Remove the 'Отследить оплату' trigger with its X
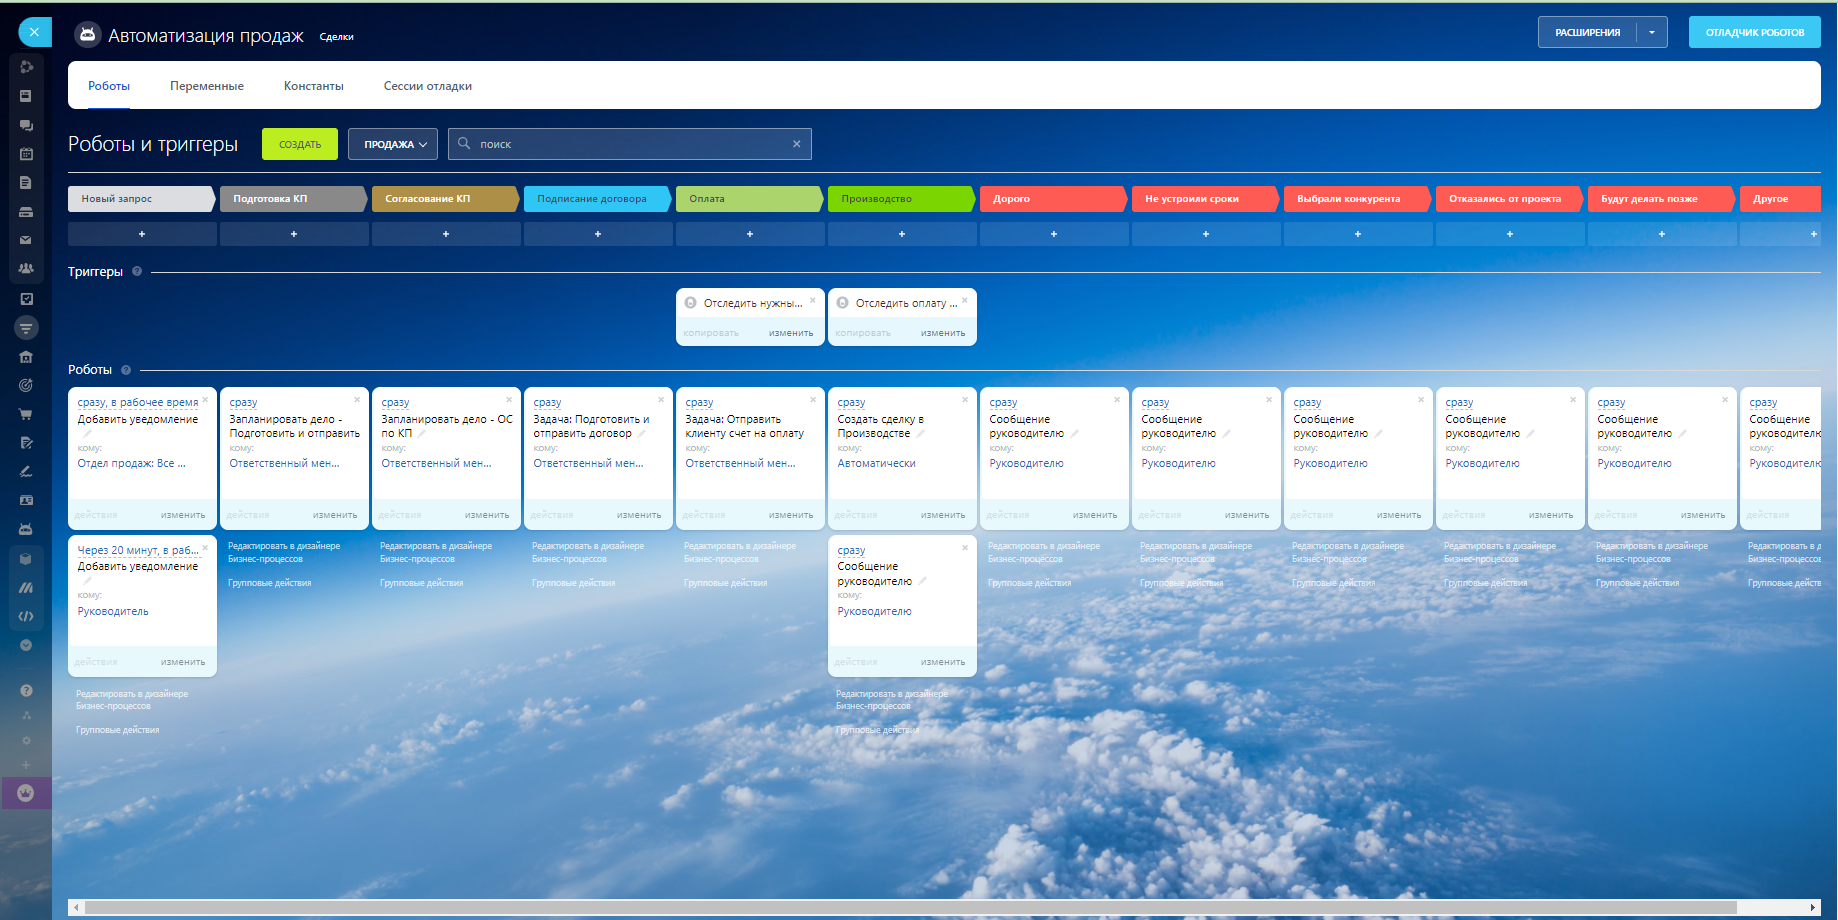 965,301
